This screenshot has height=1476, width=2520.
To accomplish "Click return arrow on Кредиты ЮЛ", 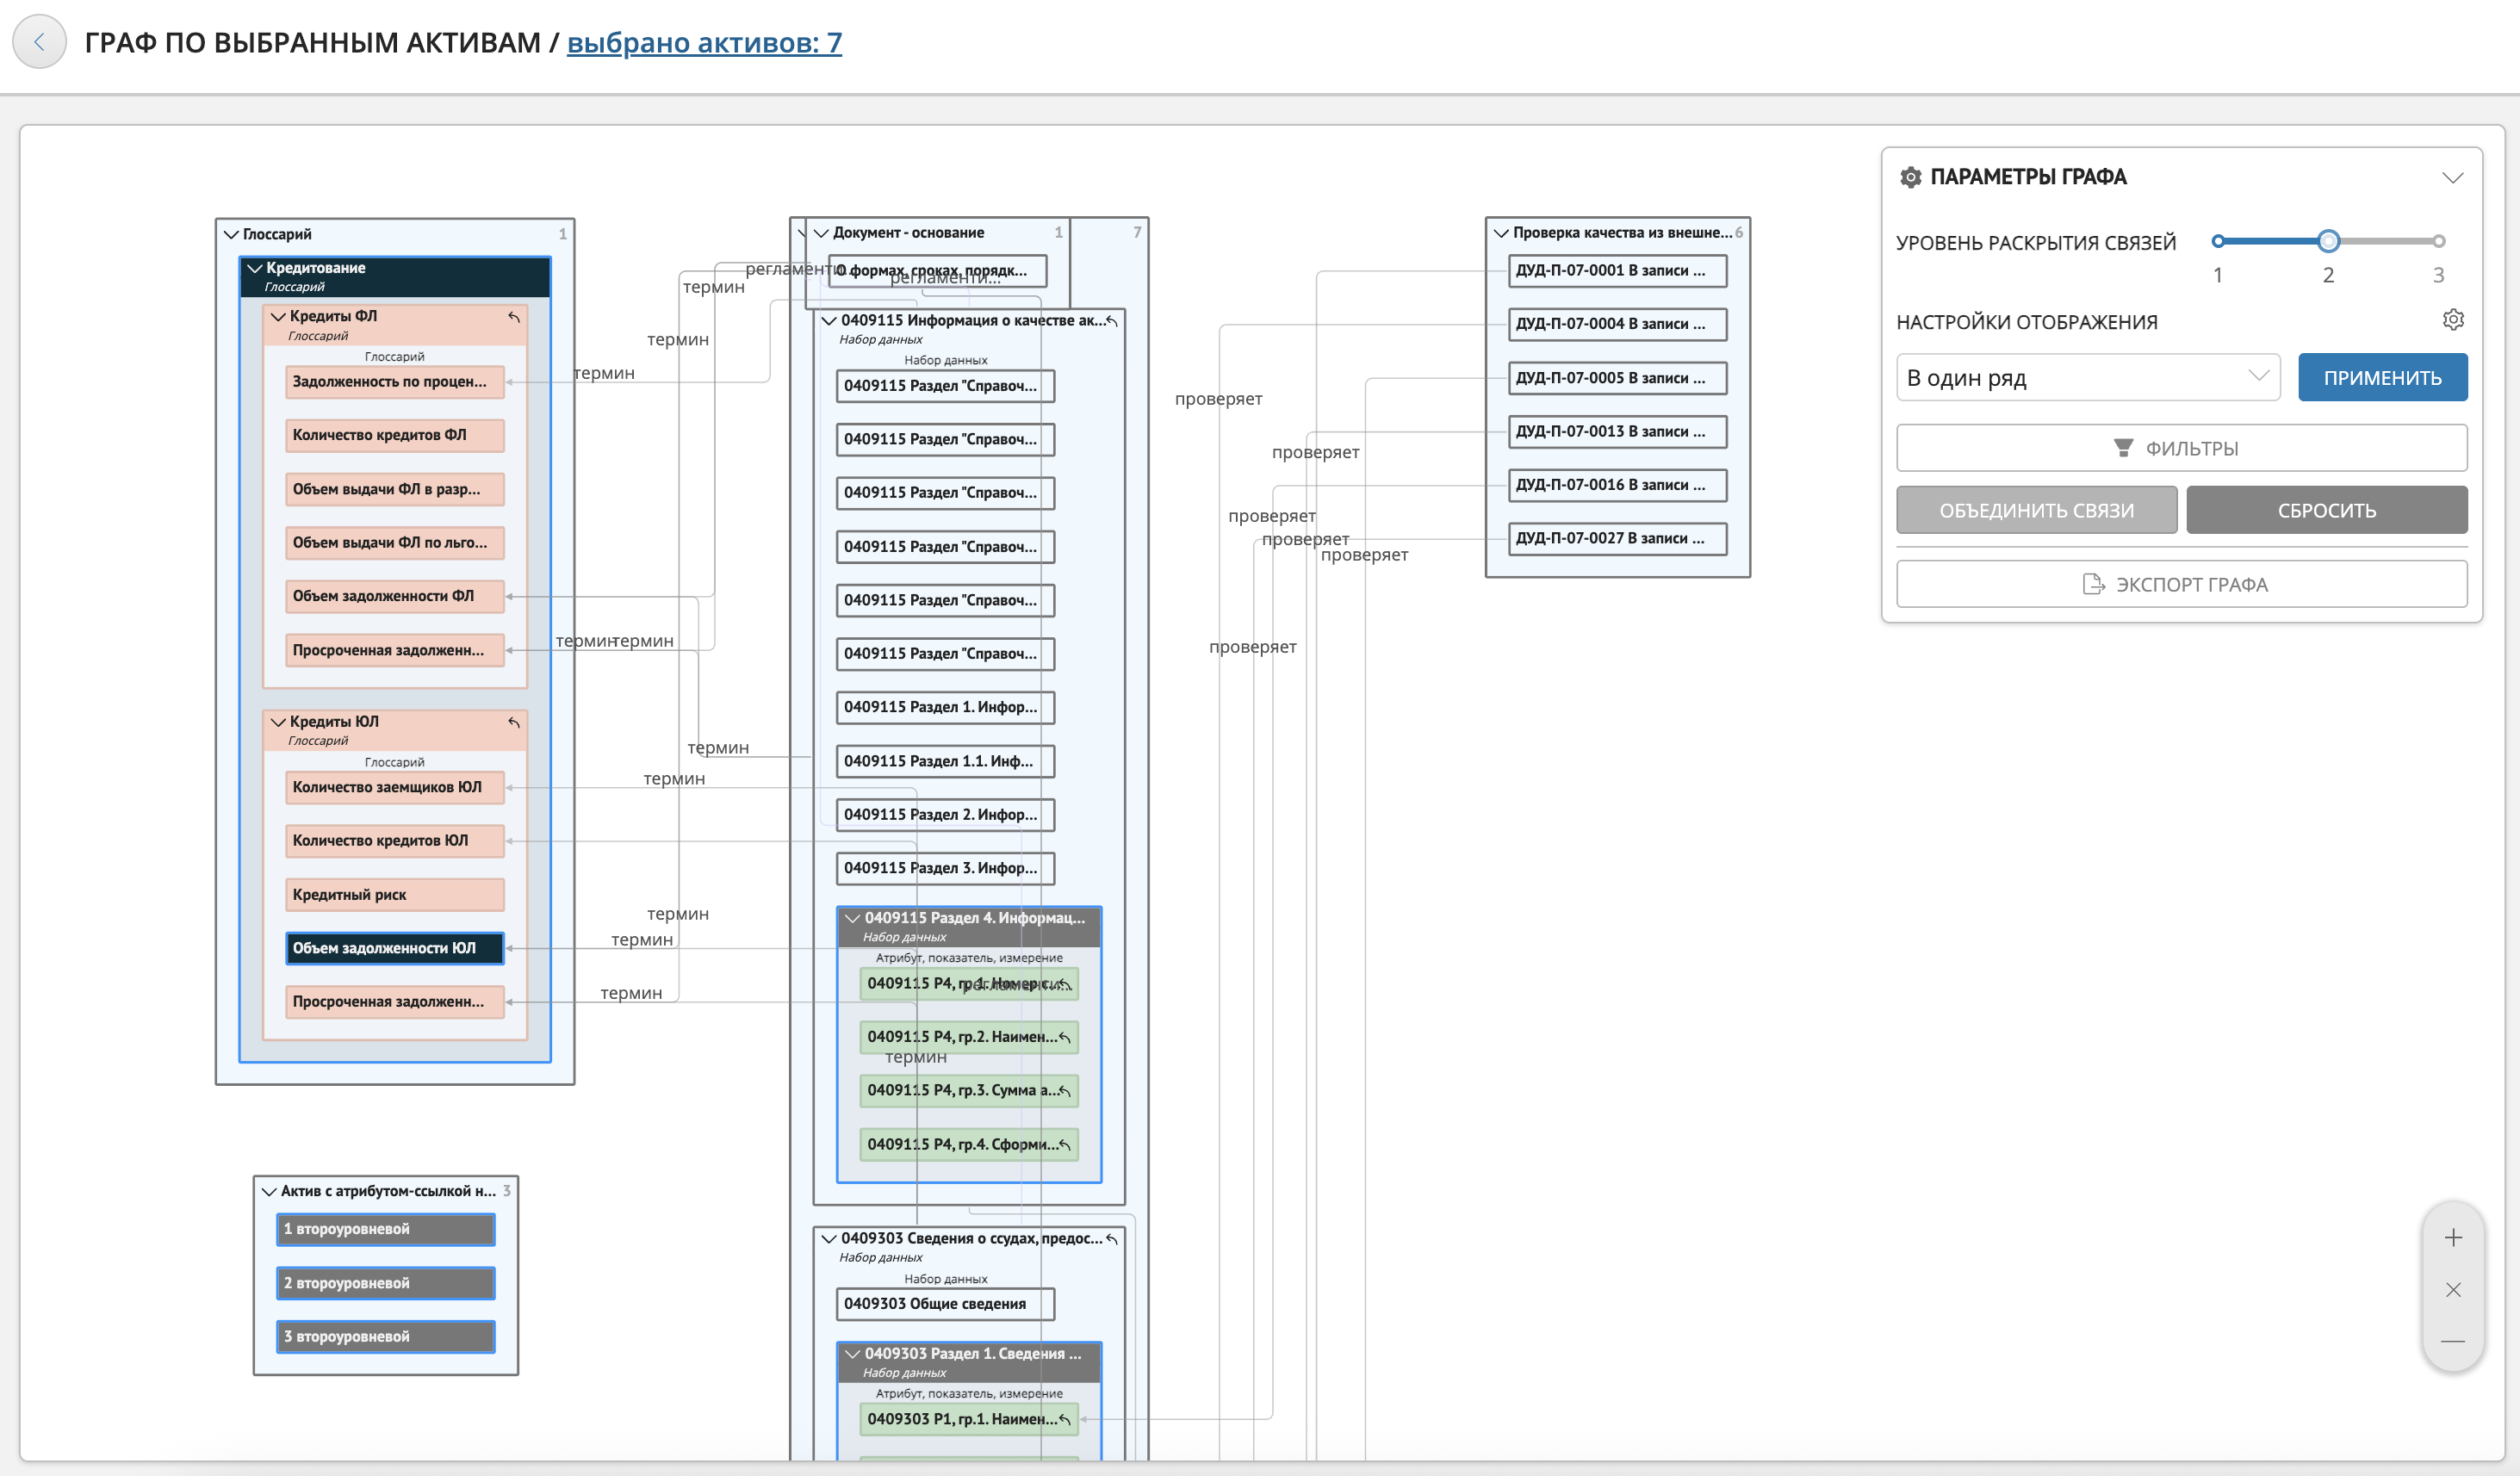I will [x=514, y=722].
